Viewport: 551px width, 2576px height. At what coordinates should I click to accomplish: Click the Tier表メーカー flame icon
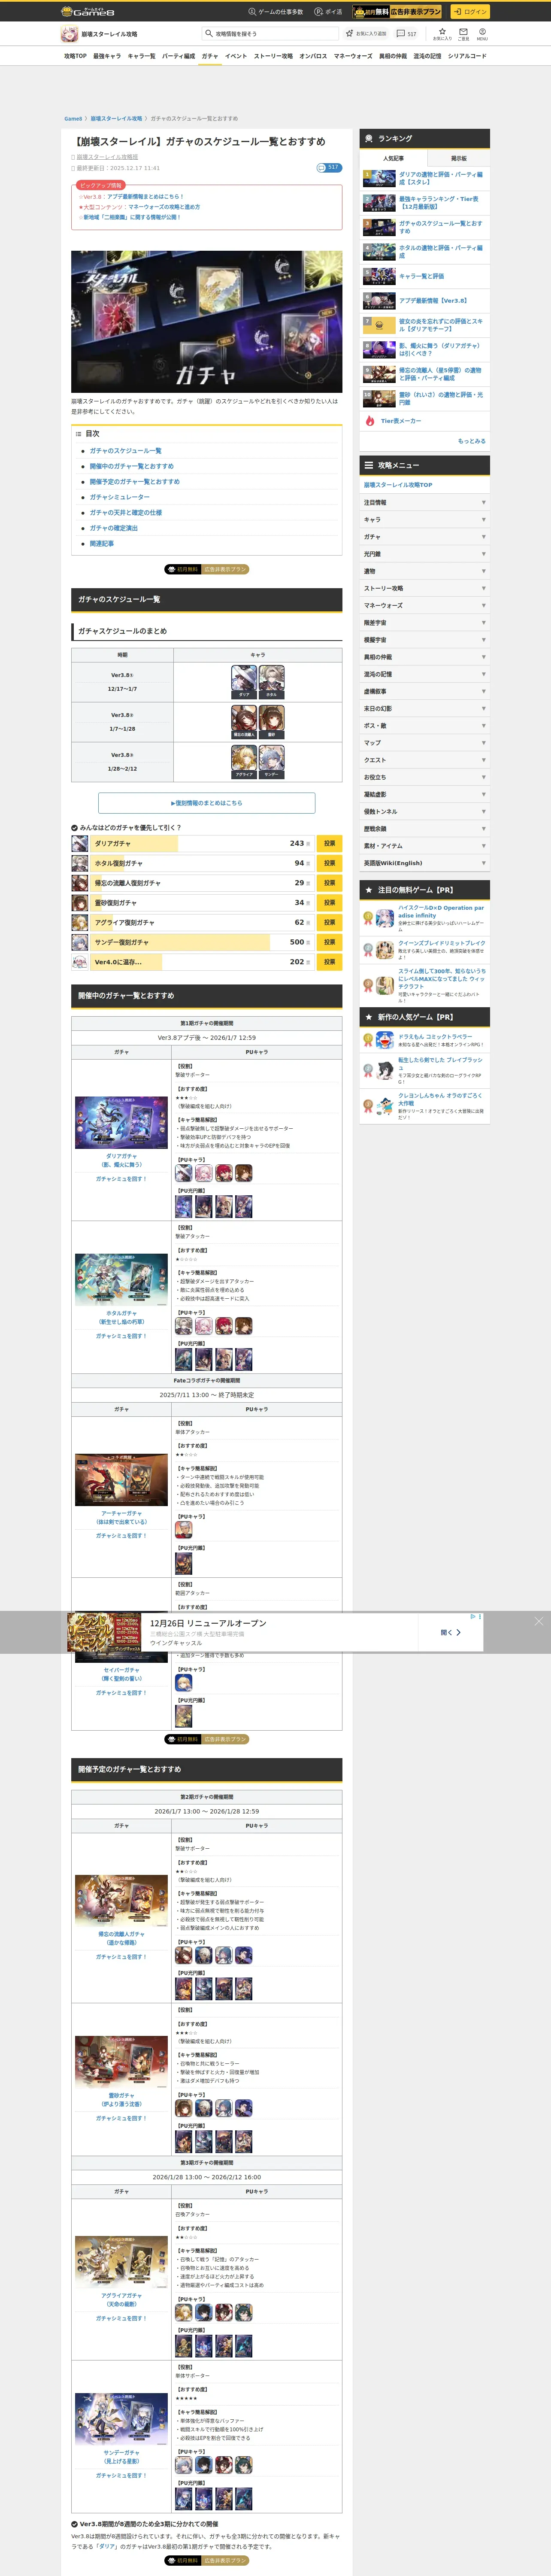coord(370,421)
